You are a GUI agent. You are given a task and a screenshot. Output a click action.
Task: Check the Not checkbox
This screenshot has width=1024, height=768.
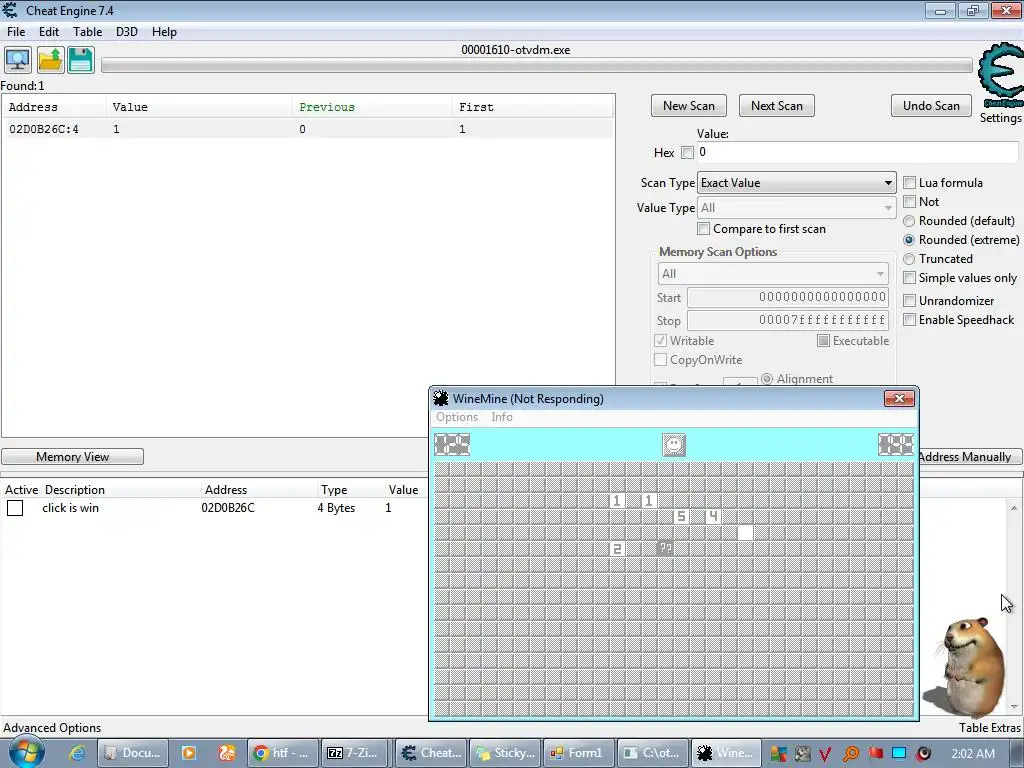(x=909, y=202)
